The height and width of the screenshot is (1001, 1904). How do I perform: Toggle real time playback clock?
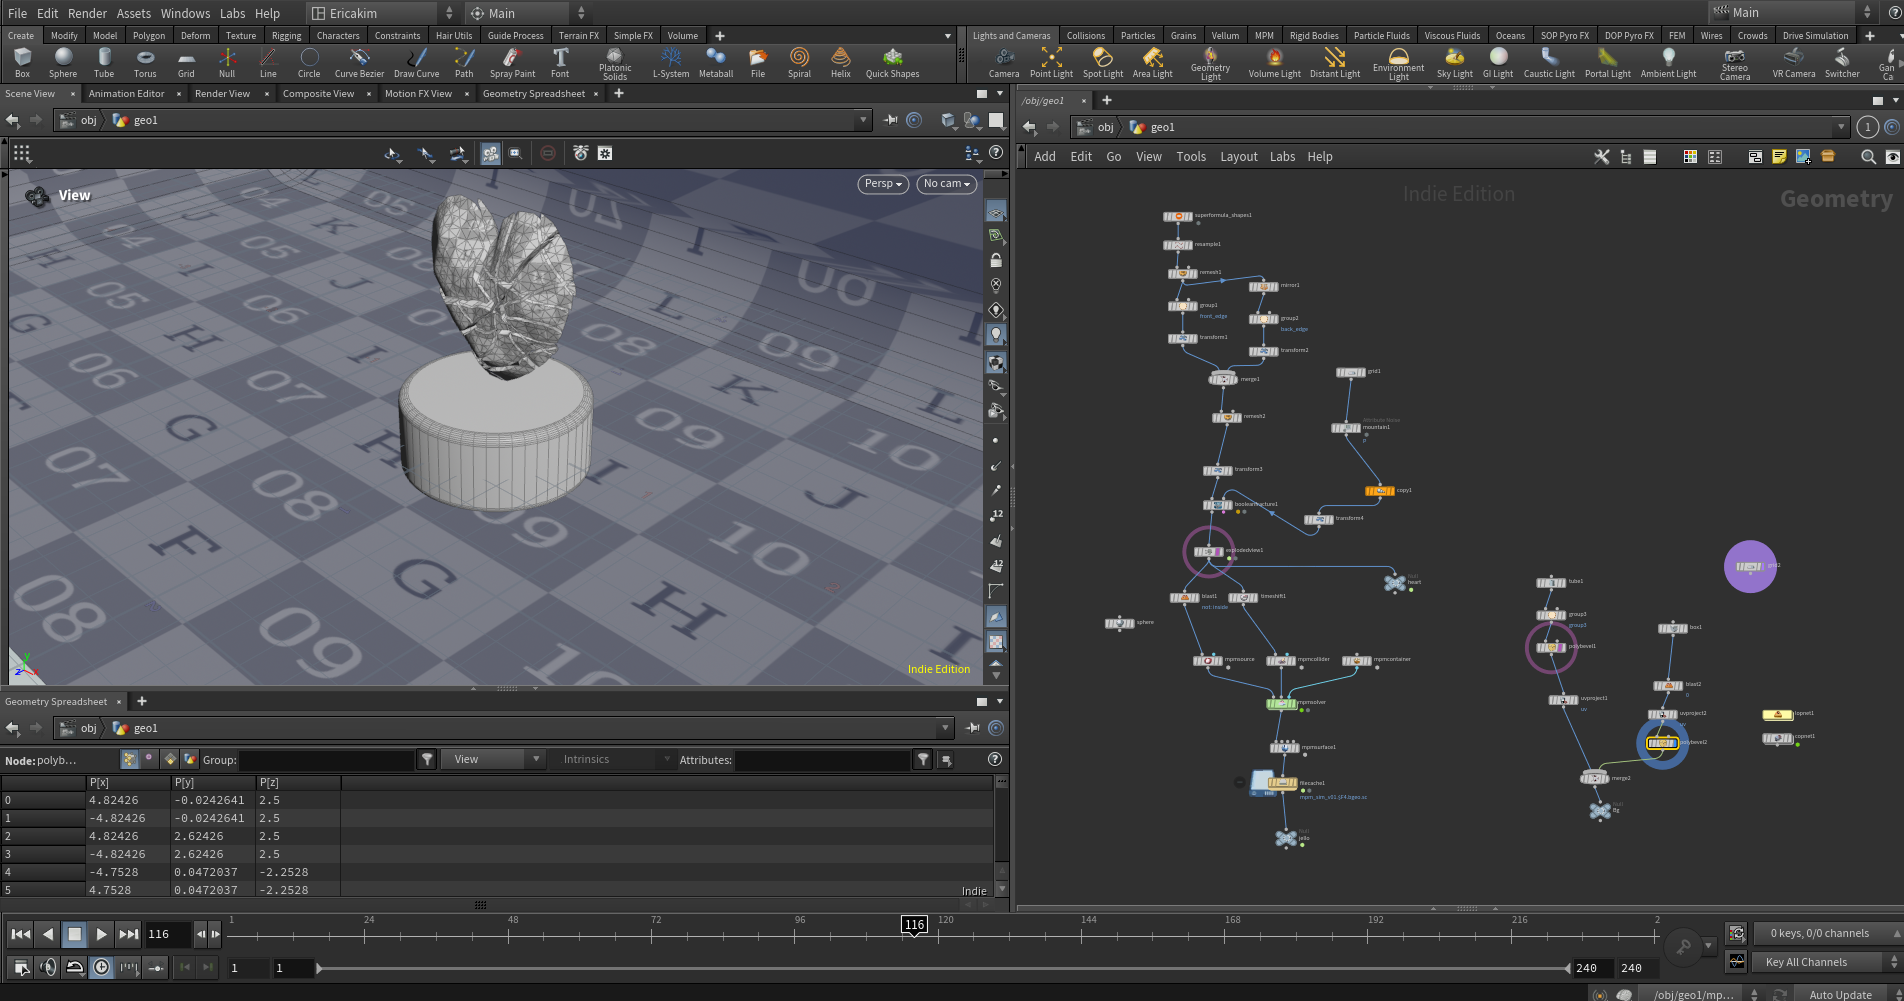point(101,967)
